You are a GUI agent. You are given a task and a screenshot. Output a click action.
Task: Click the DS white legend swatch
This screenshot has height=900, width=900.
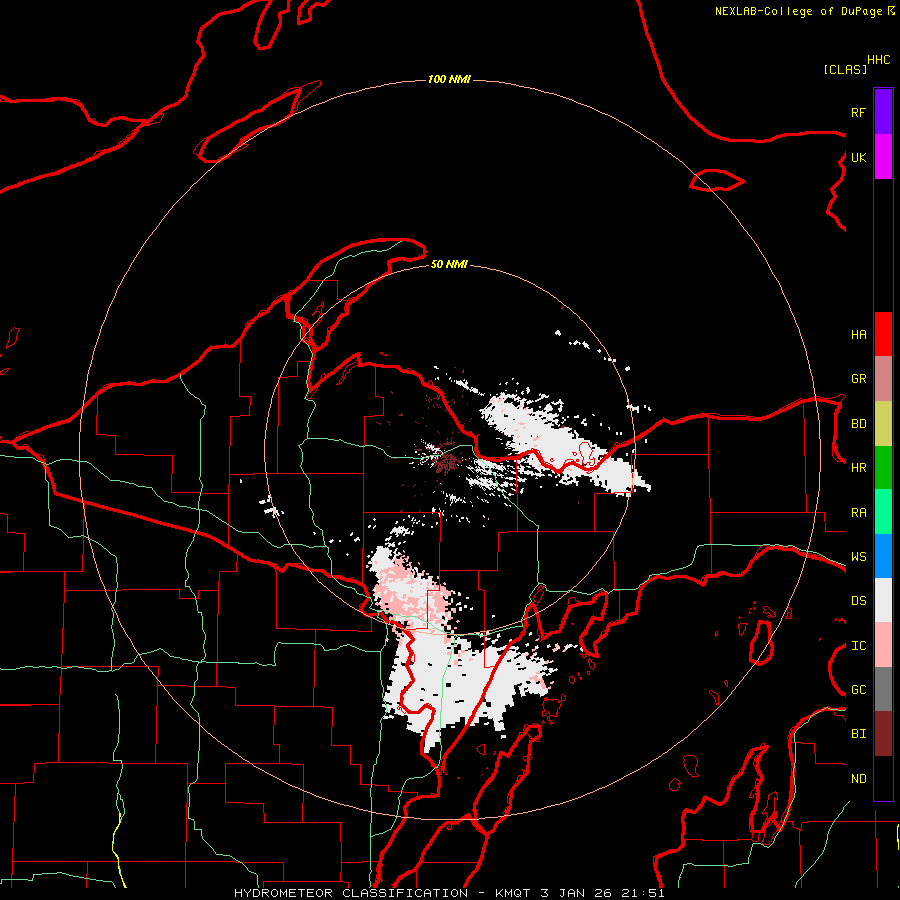pyautogui.click(x=883, y=600)
